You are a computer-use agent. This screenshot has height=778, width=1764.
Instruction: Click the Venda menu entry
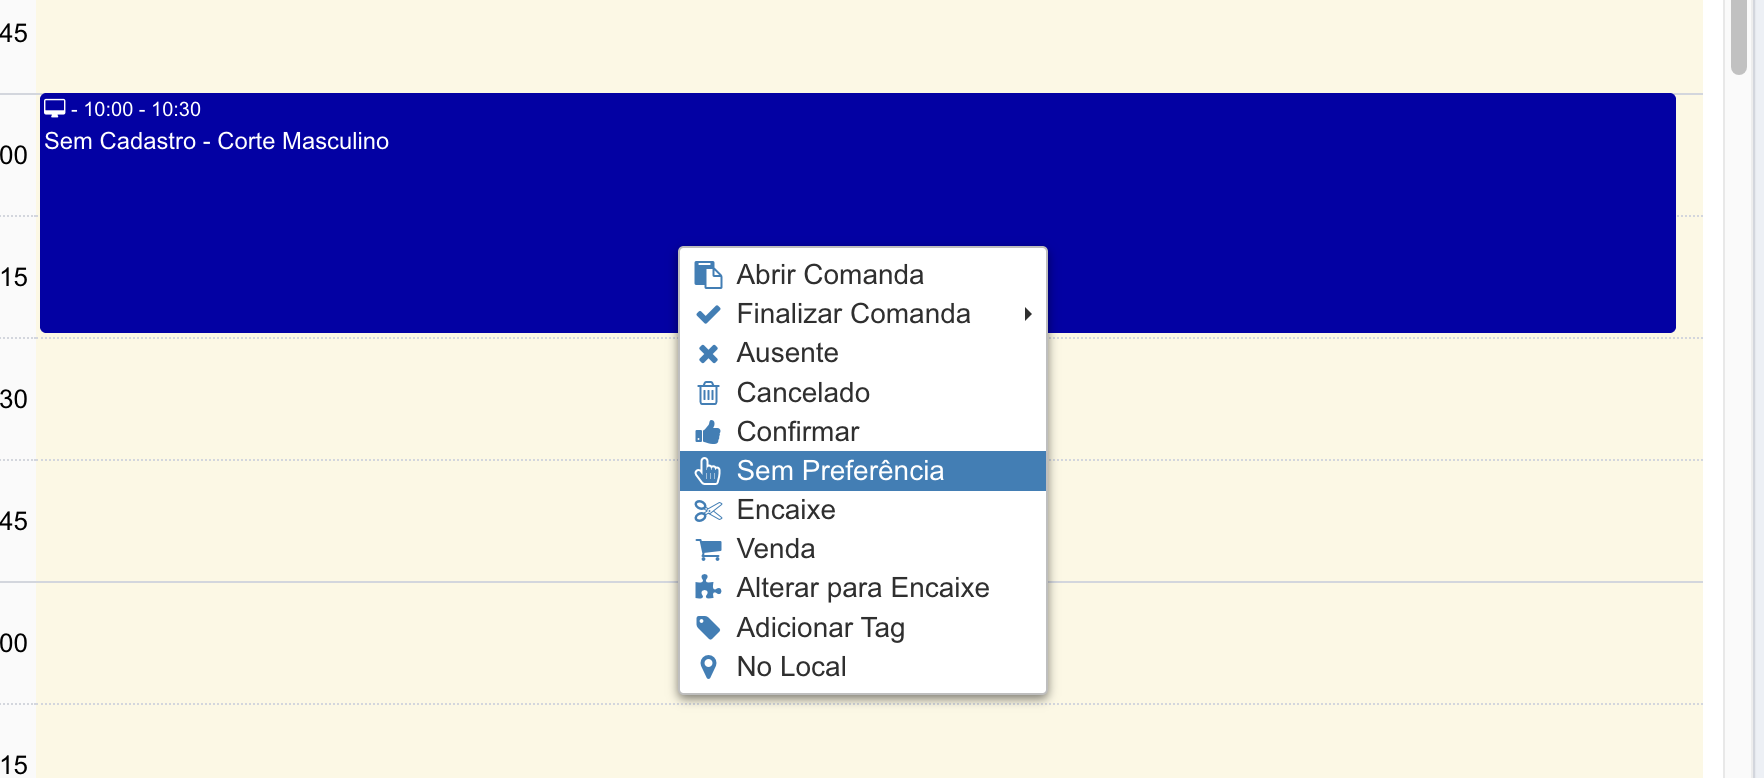775,549
